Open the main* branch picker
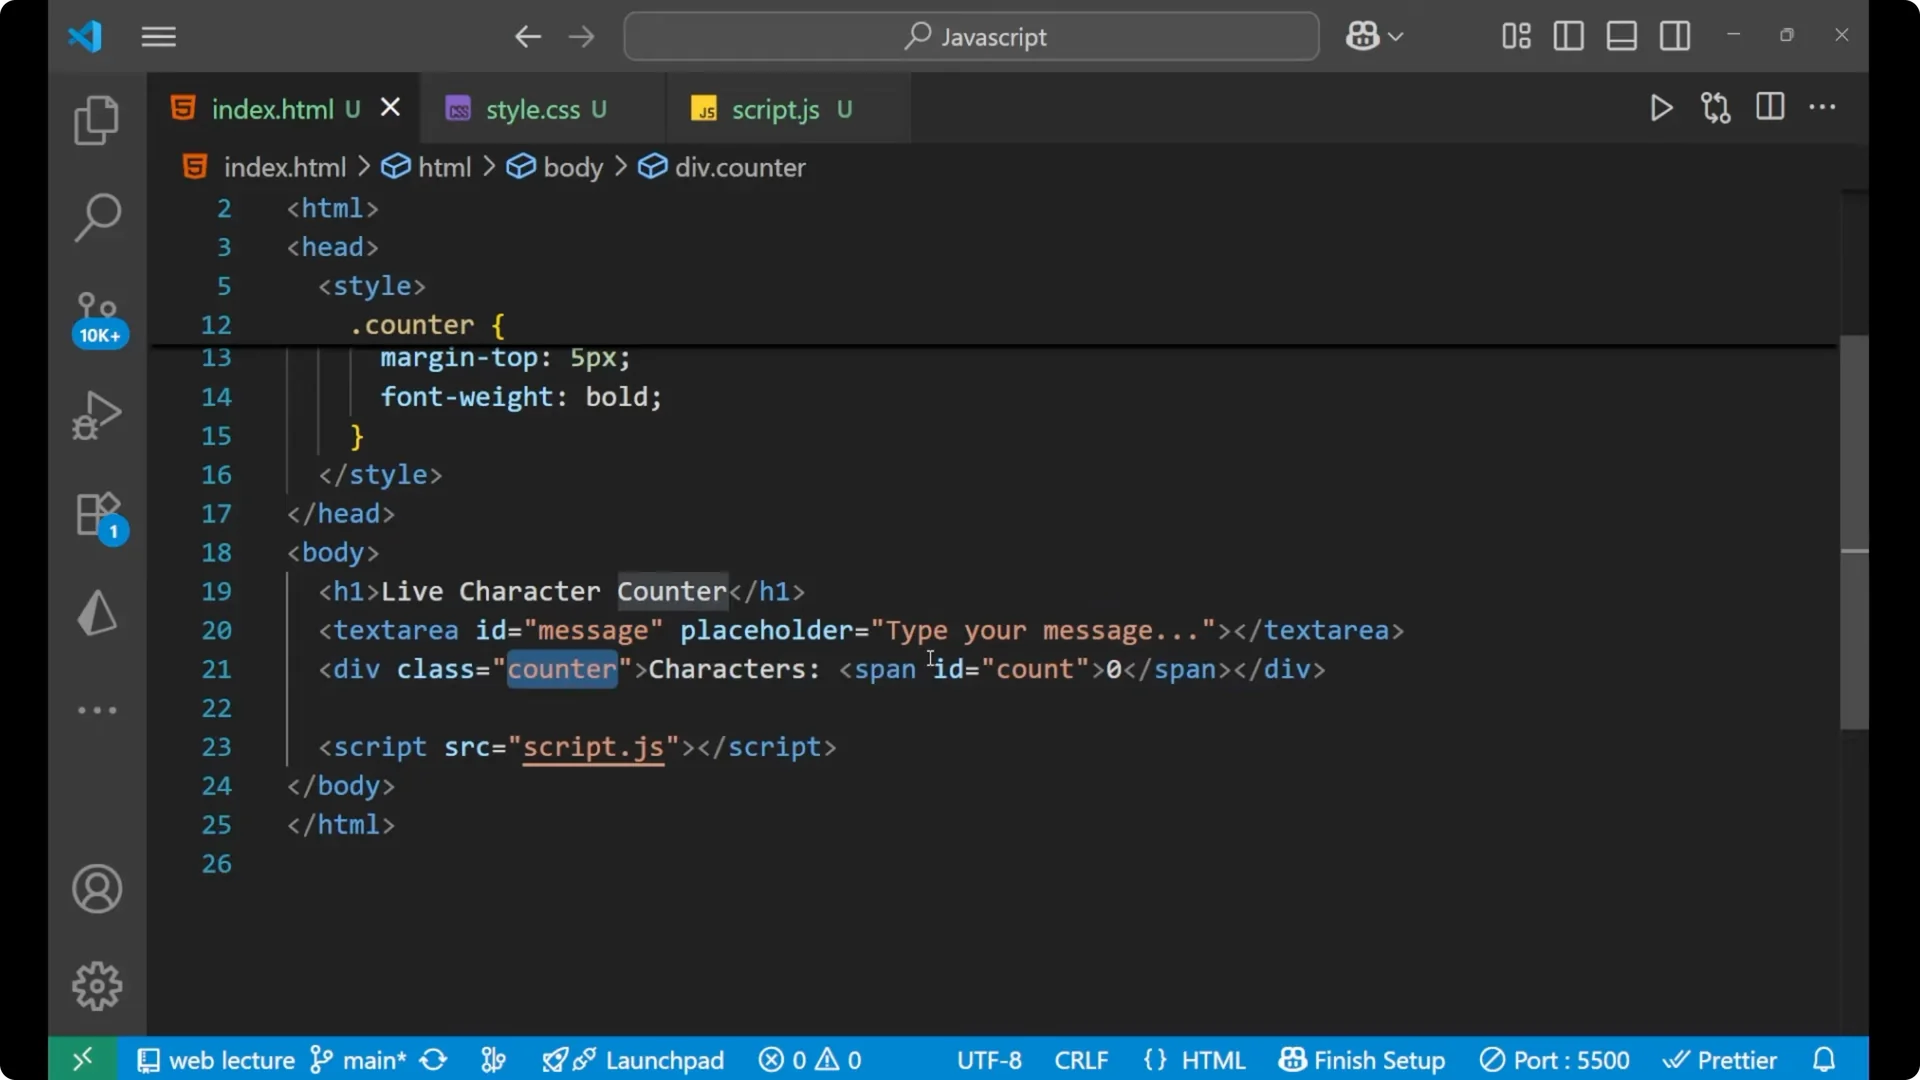Viewport: 1920px width, 1080px height. click(357, 1059)
